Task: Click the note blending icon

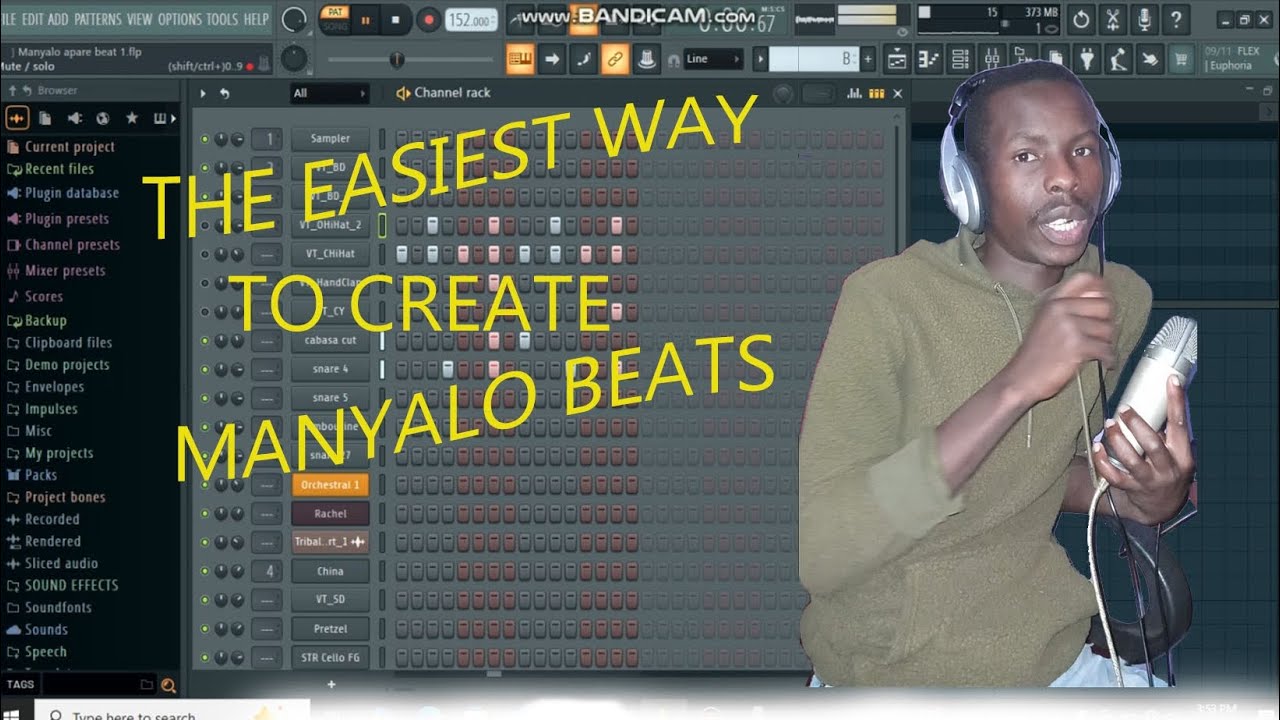Action: click(584, 59)
